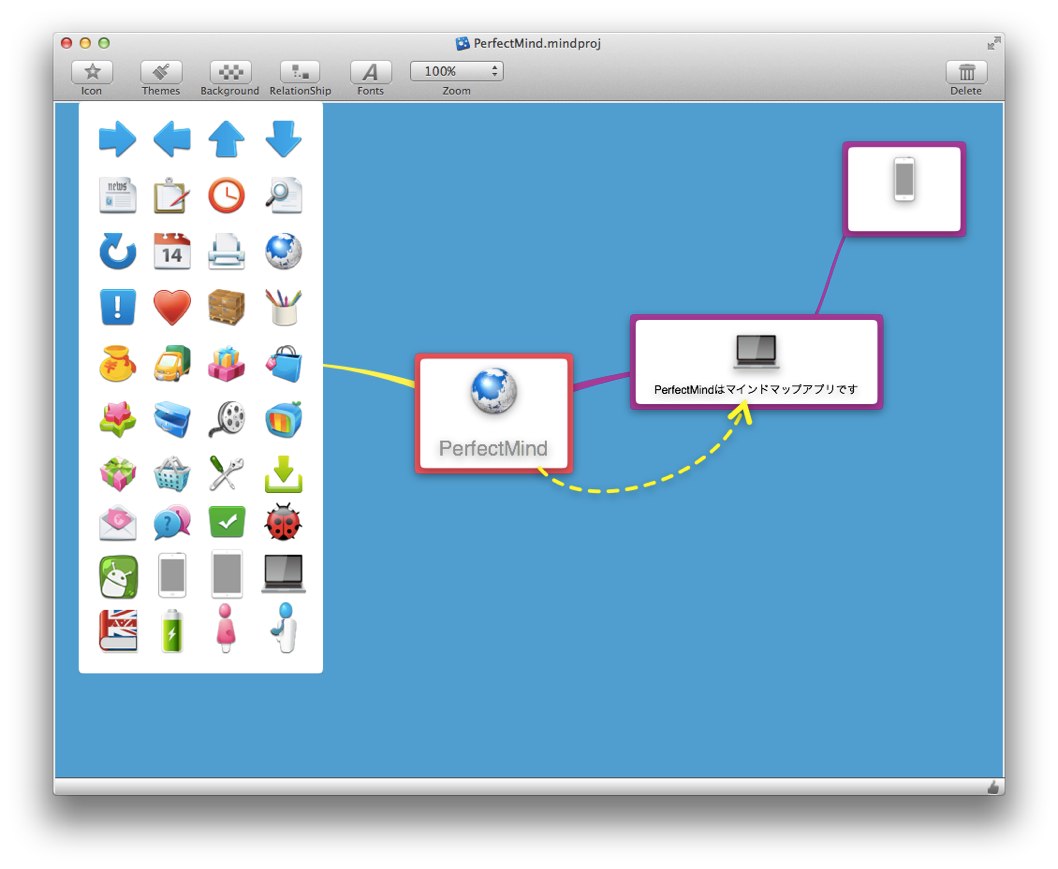Select the node with Japanese text
The image size is (1058, 869).
click(x=756, y=362)
